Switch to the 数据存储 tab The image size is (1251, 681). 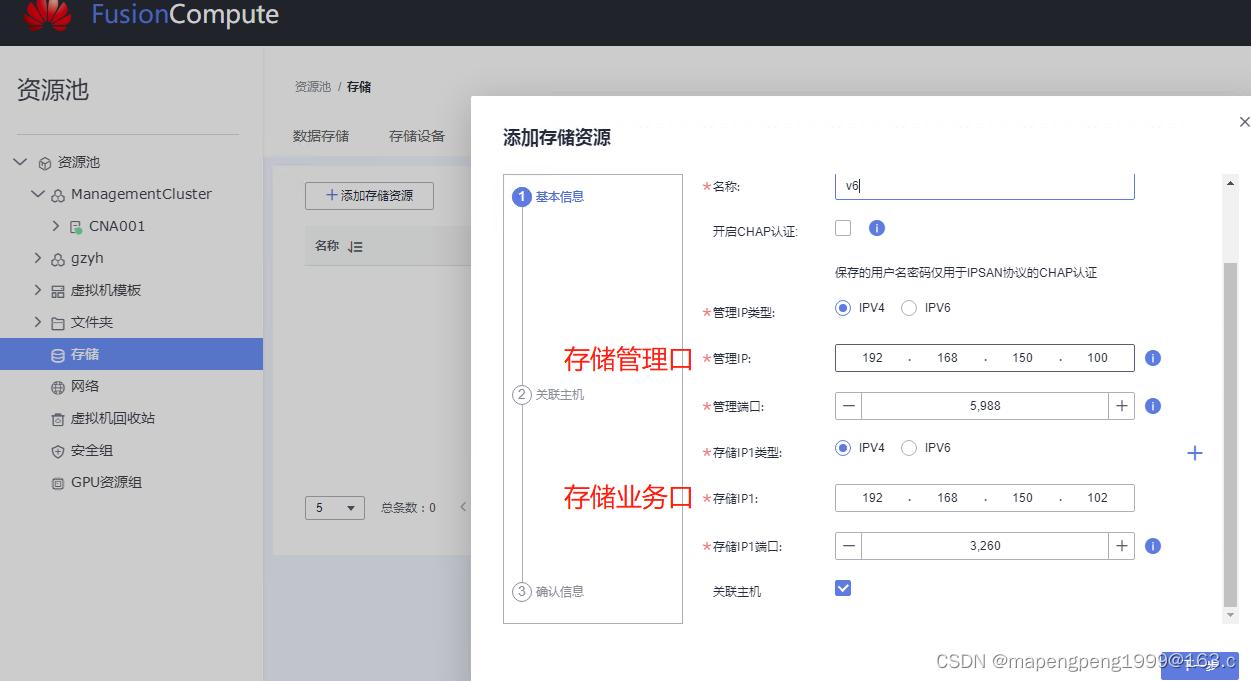(321, 136)
